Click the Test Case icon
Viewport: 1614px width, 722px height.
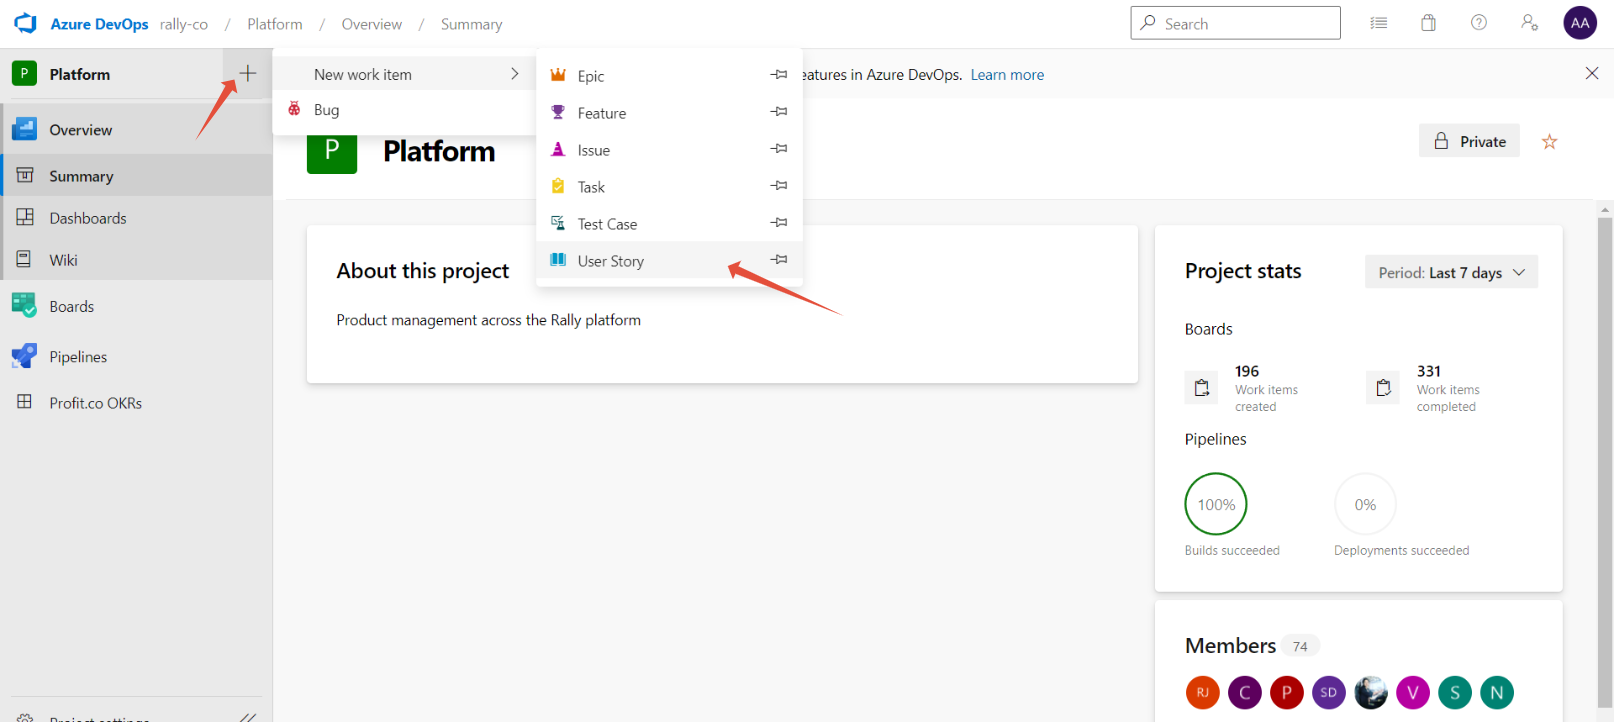click(558, 223)
